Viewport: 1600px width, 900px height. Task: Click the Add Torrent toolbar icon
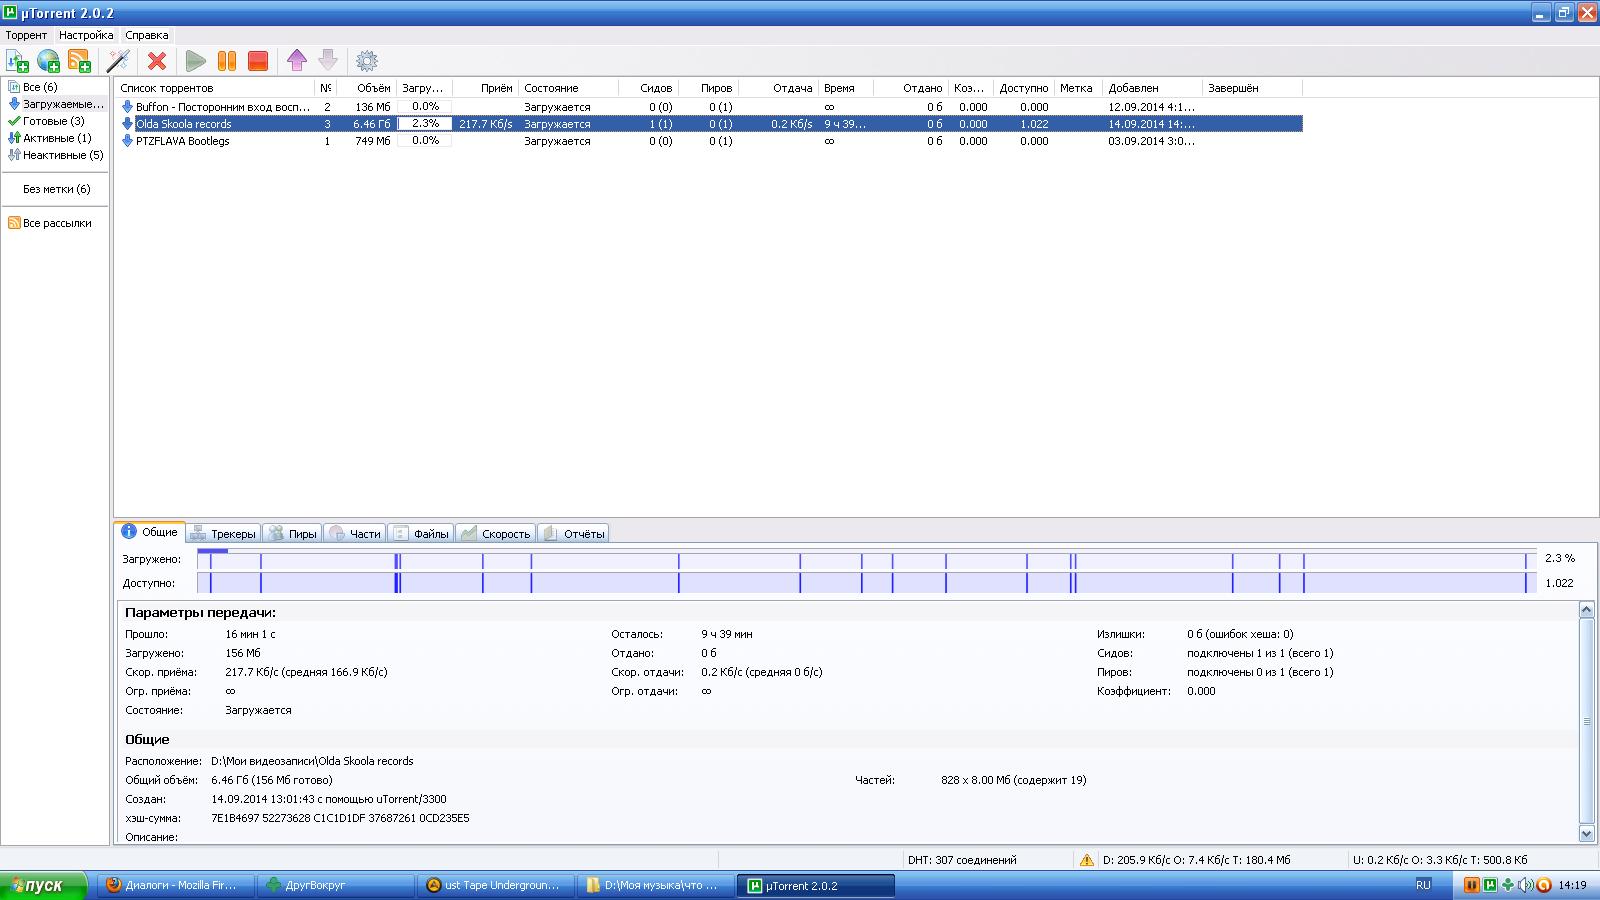17,61
